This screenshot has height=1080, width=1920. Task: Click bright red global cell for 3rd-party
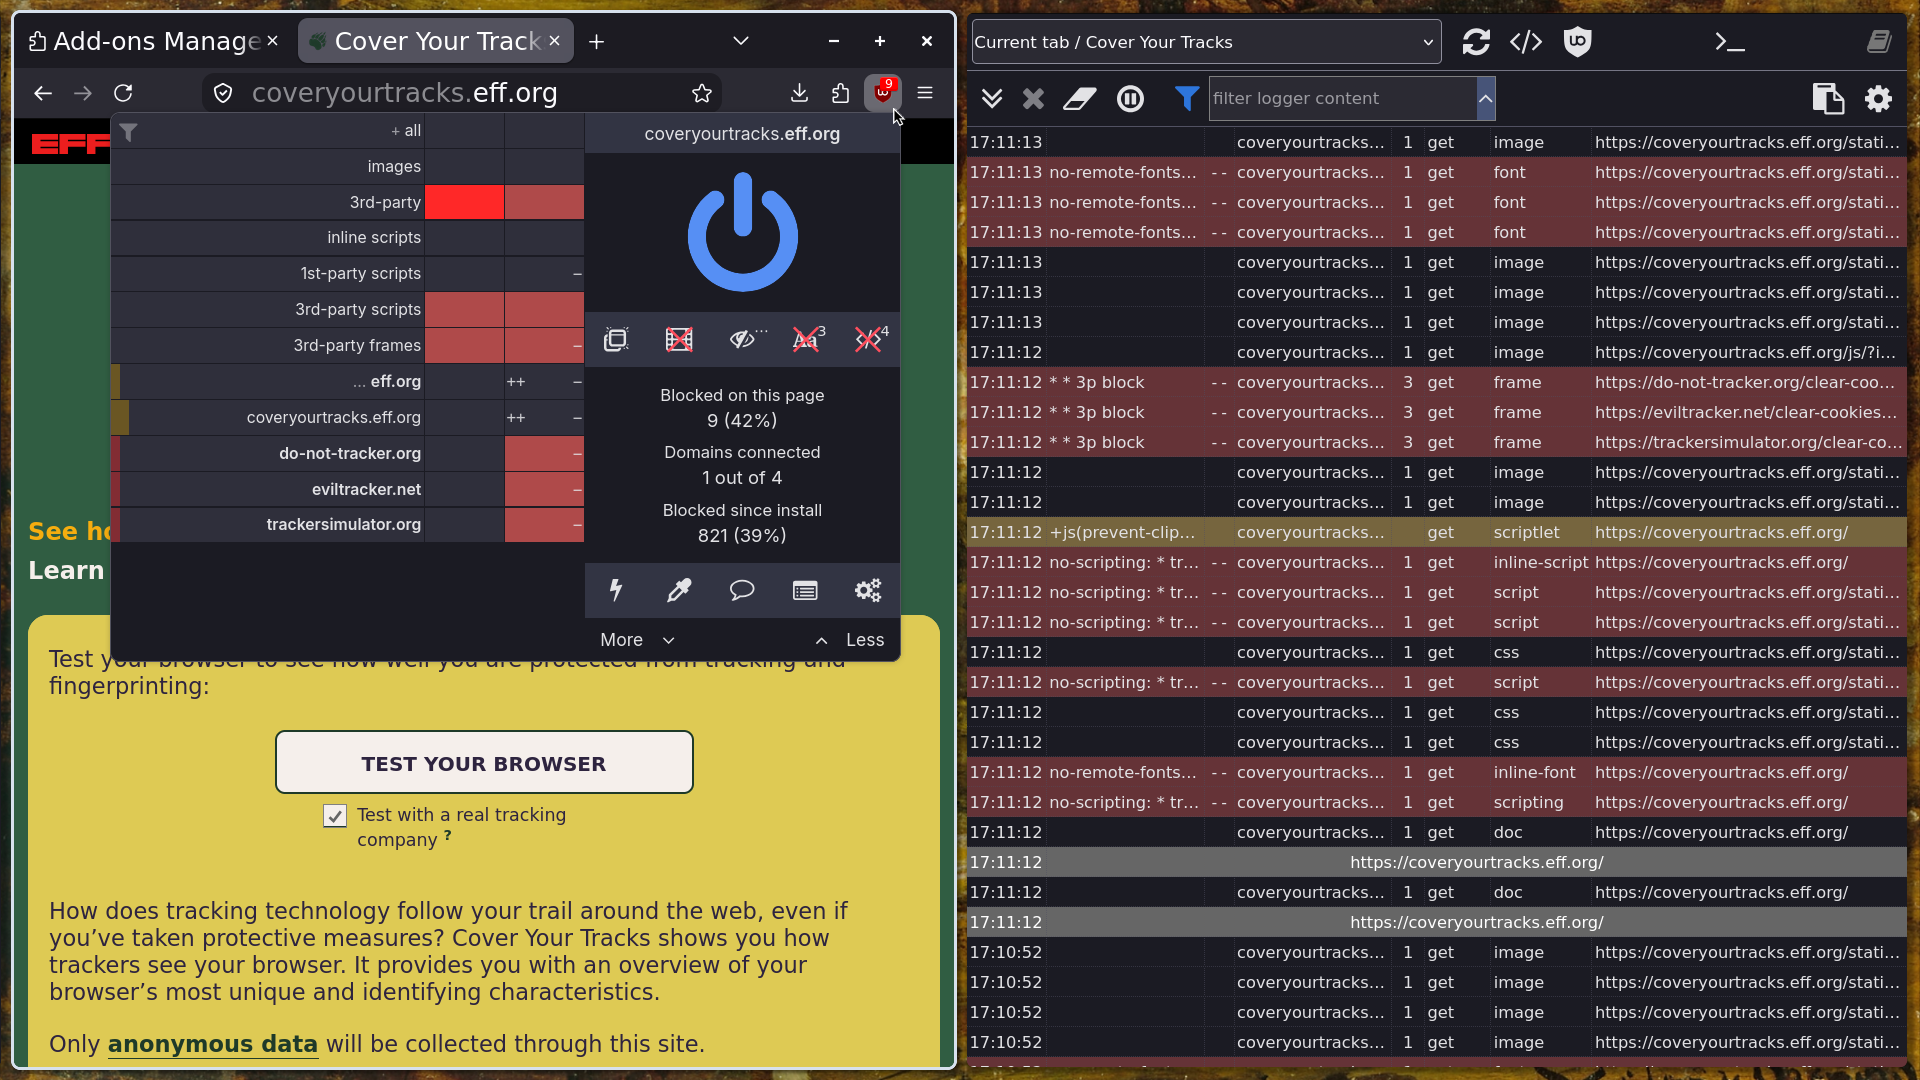tap(464, 202)
